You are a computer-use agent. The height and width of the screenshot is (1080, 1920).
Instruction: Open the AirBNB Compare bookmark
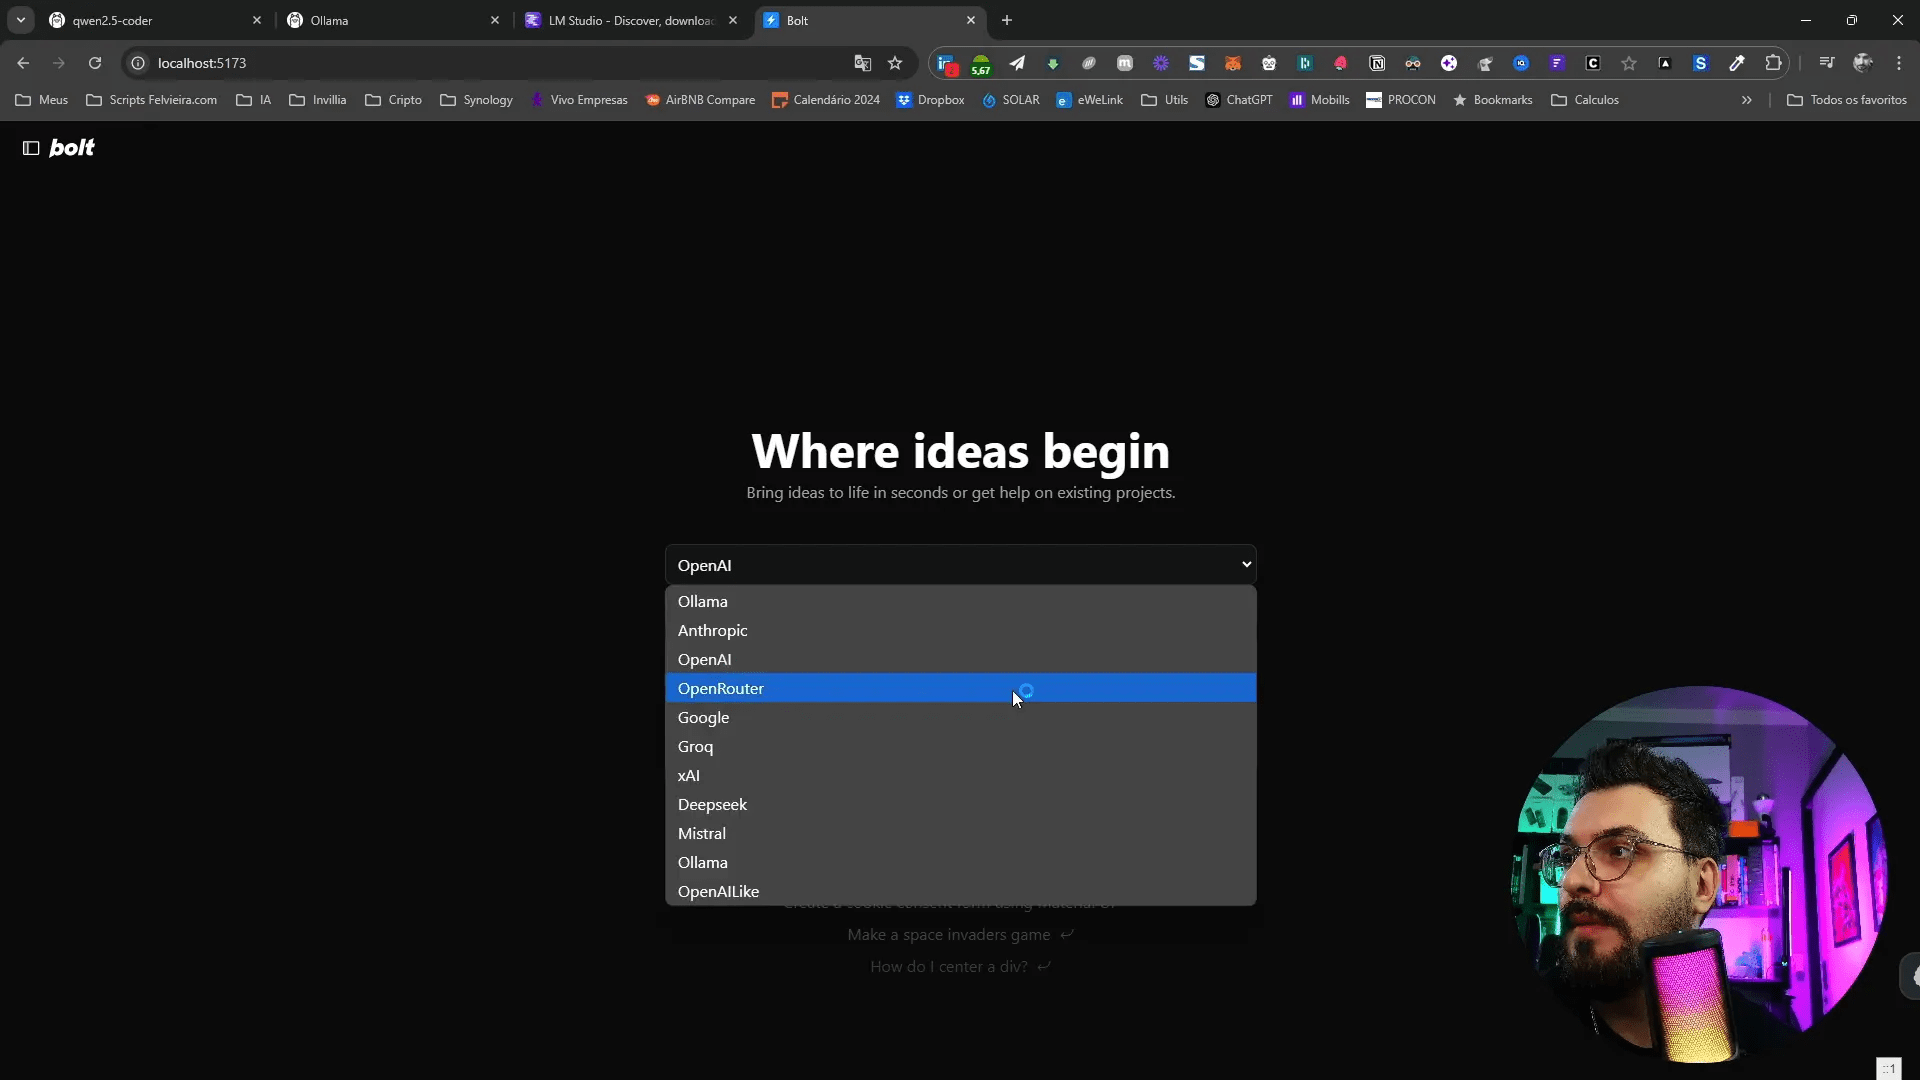[x=700, y=100]
